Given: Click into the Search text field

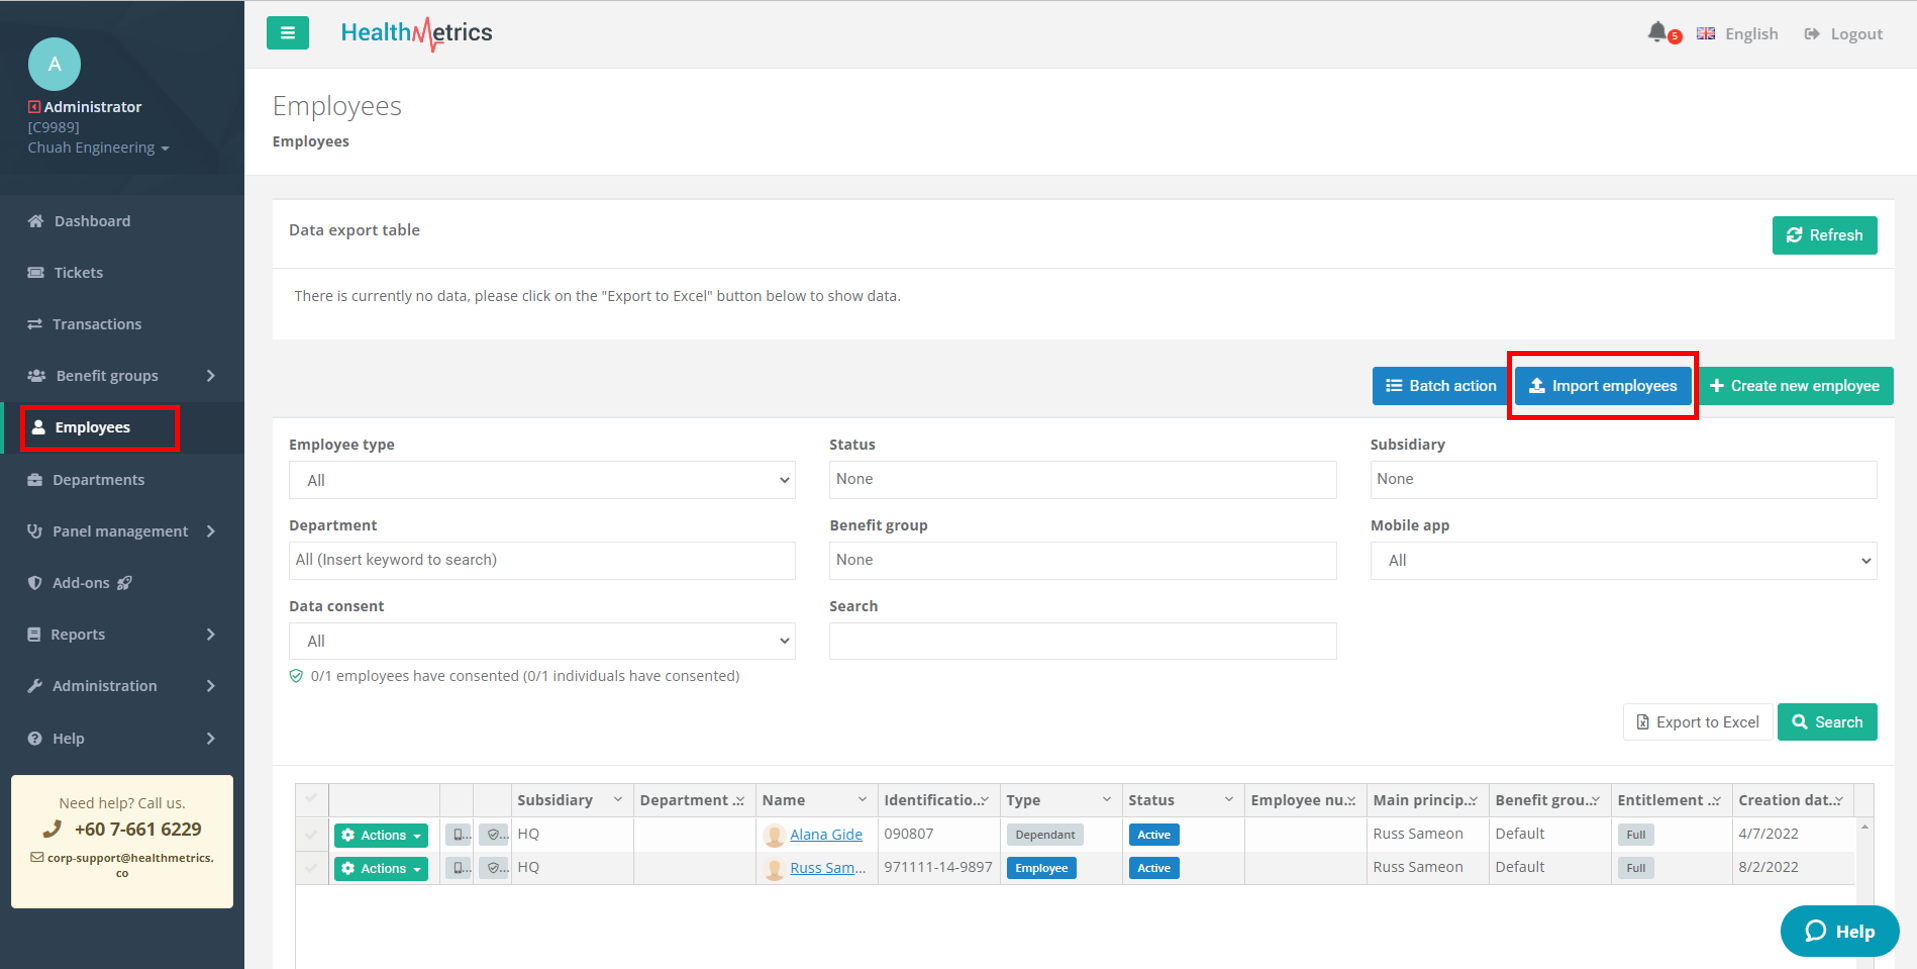Looking at the screenshot, I should pos(1082,641).
